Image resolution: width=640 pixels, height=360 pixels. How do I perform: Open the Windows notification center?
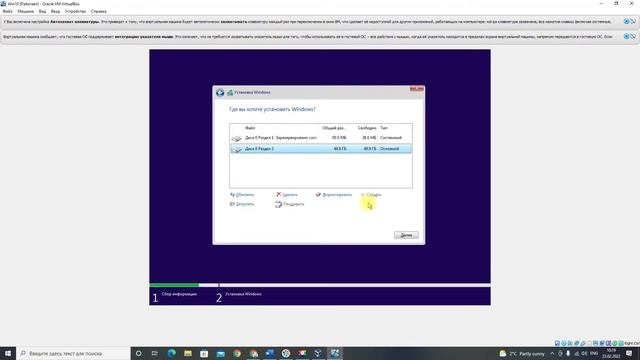(x=629, y=353)
